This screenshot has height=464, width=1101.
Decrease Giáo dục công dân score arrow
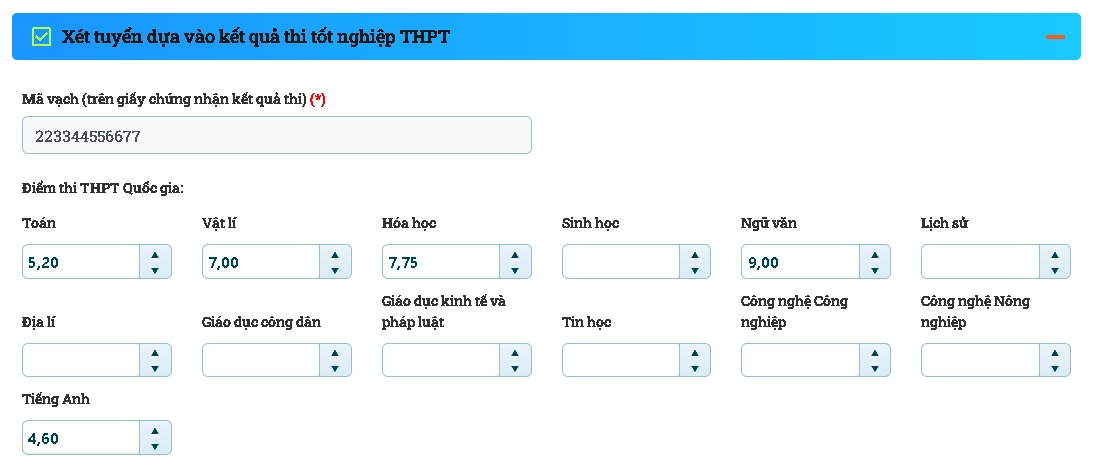tap(335, 368)
